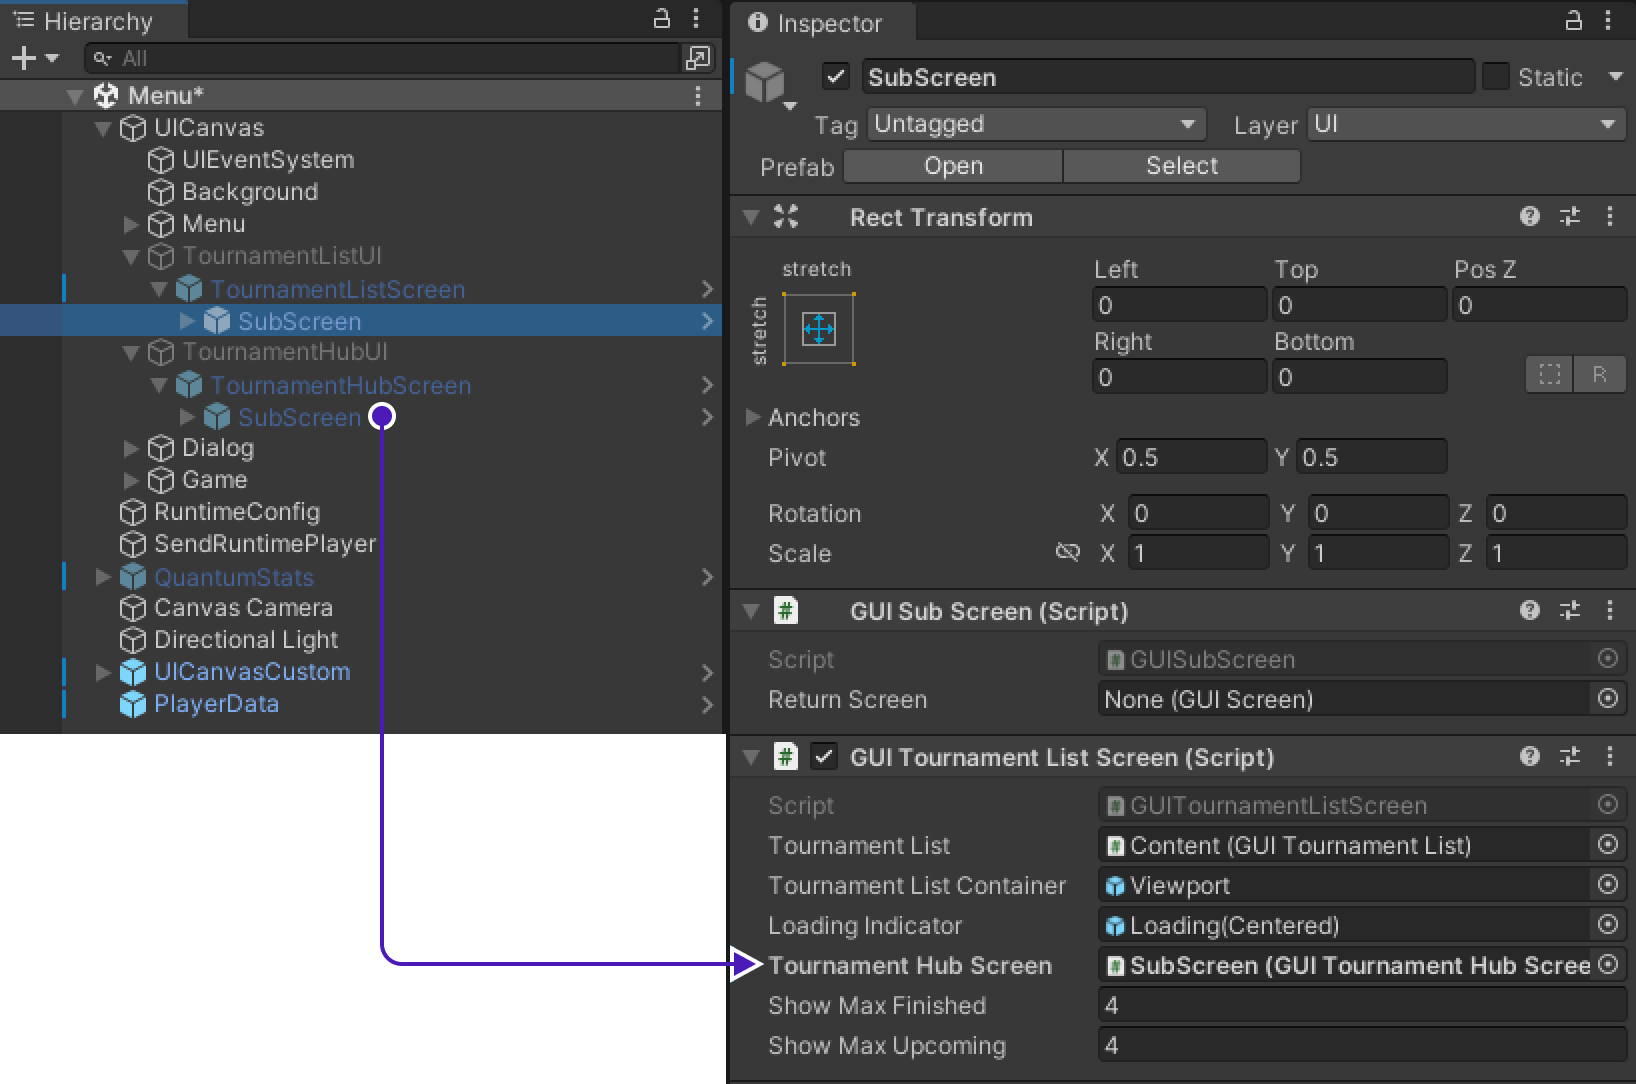1636x1084 pixels.
Task: Toggle the SubScreen active checkbox
Action: point(836,77)
